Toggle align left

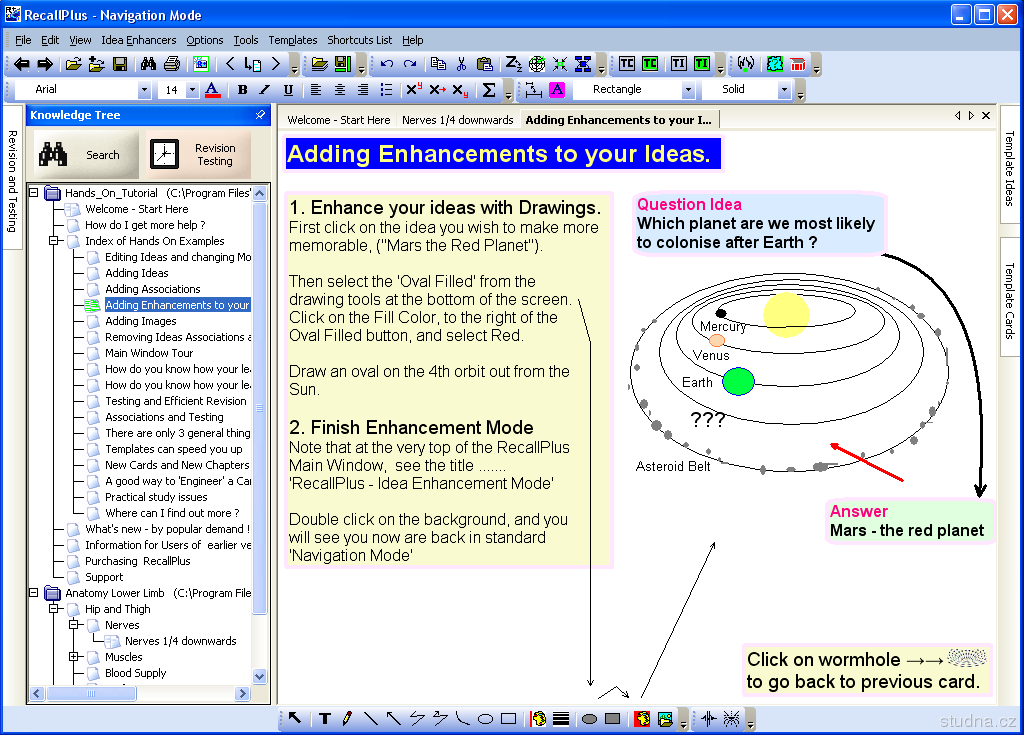316,90
